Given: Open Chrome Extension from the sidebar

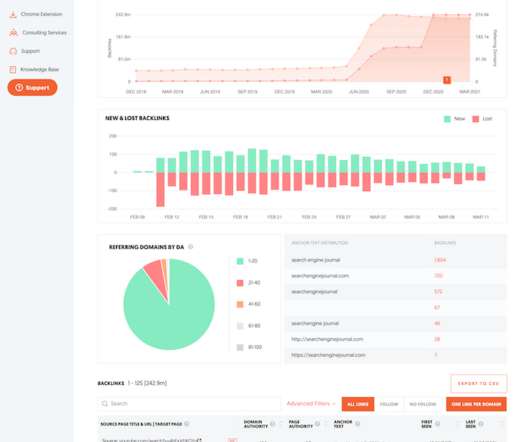Looking at the screenshot, I should (x=41, y=14).
